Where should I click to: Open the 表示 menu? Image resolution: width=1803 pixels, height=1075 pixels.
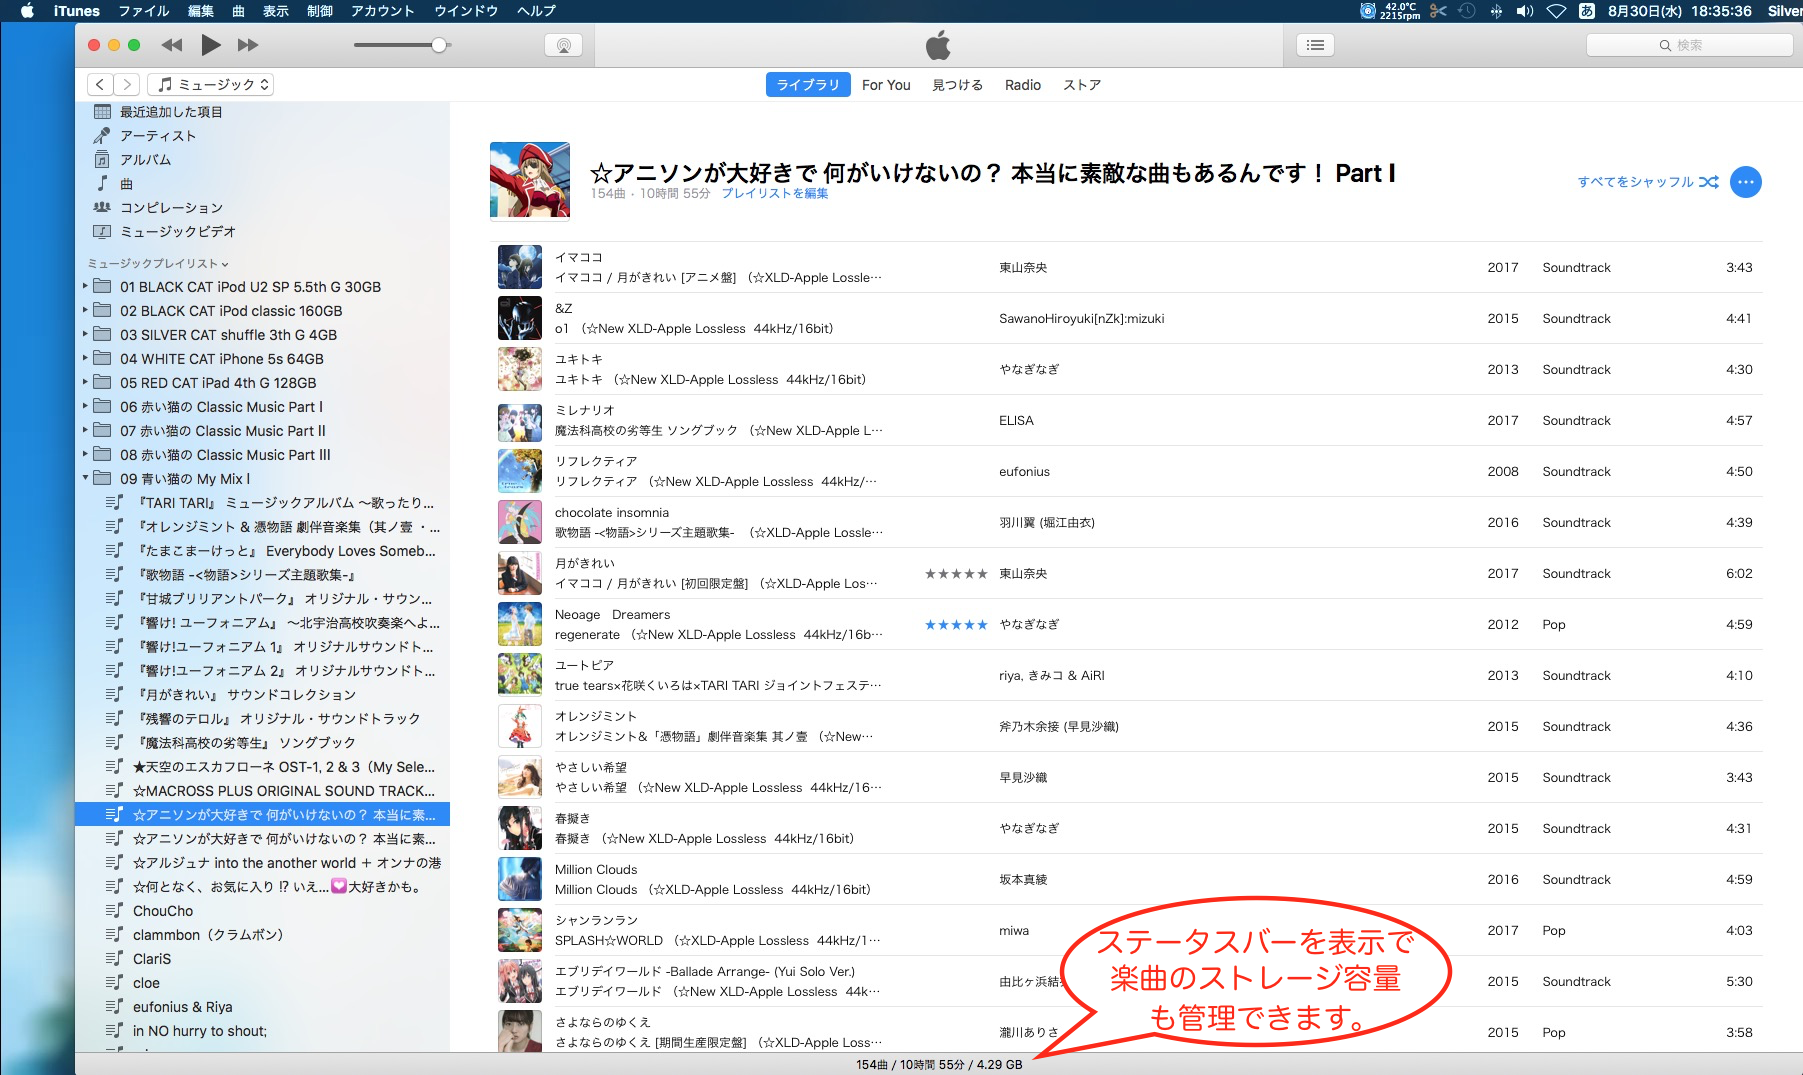coord(276,11)
